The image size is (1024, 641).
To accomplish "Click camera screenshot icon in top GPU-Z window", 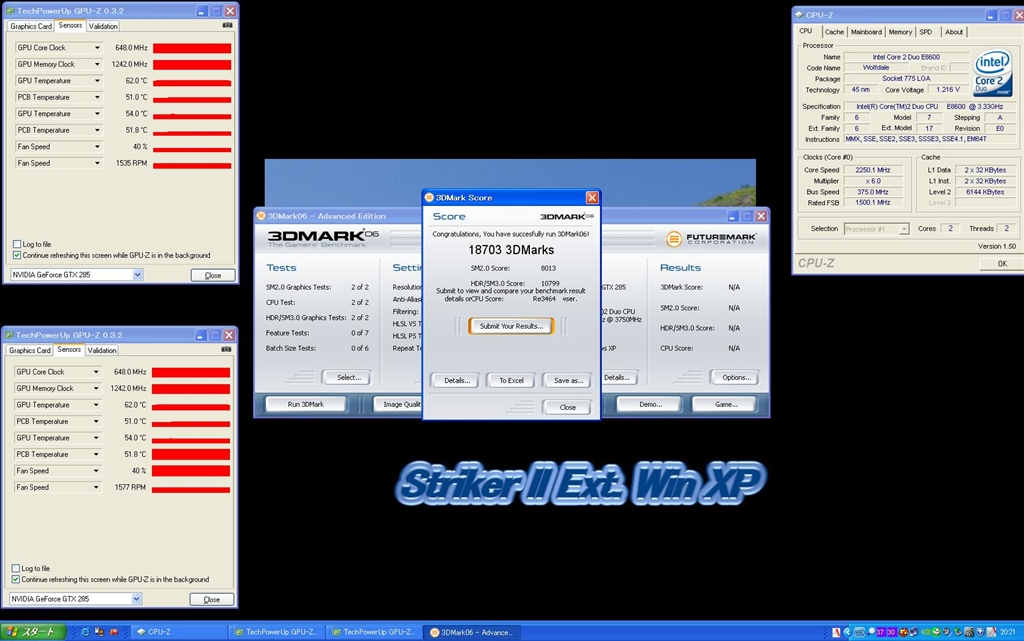I will (x=227, y=25).
